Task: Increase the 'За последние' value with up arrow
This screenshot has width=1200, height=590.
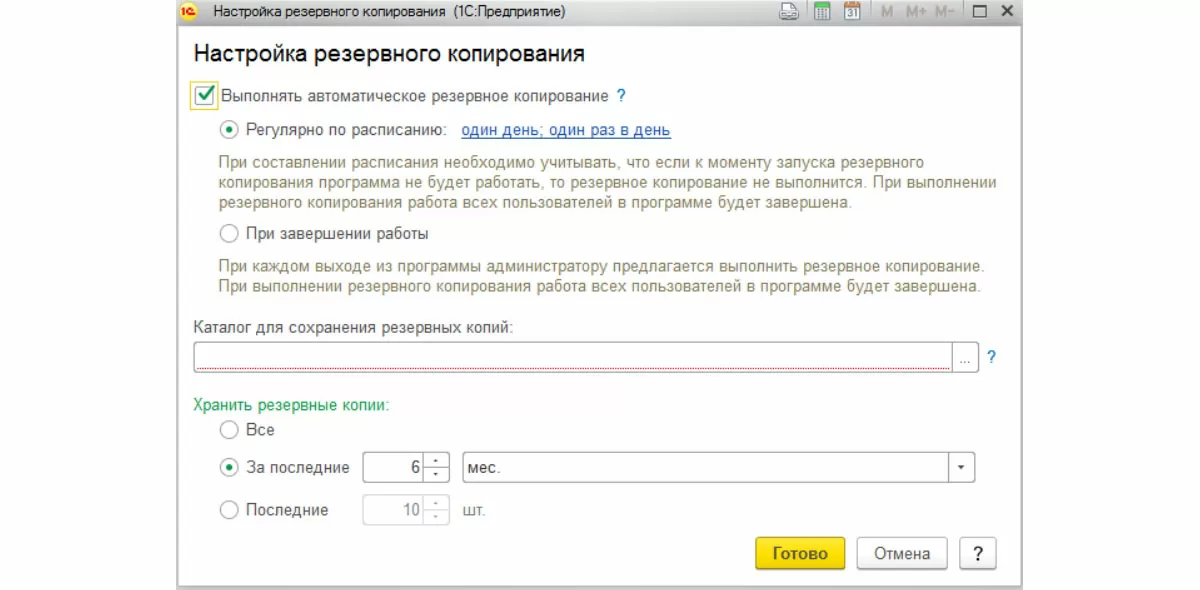Action: [x=437, y=461]
